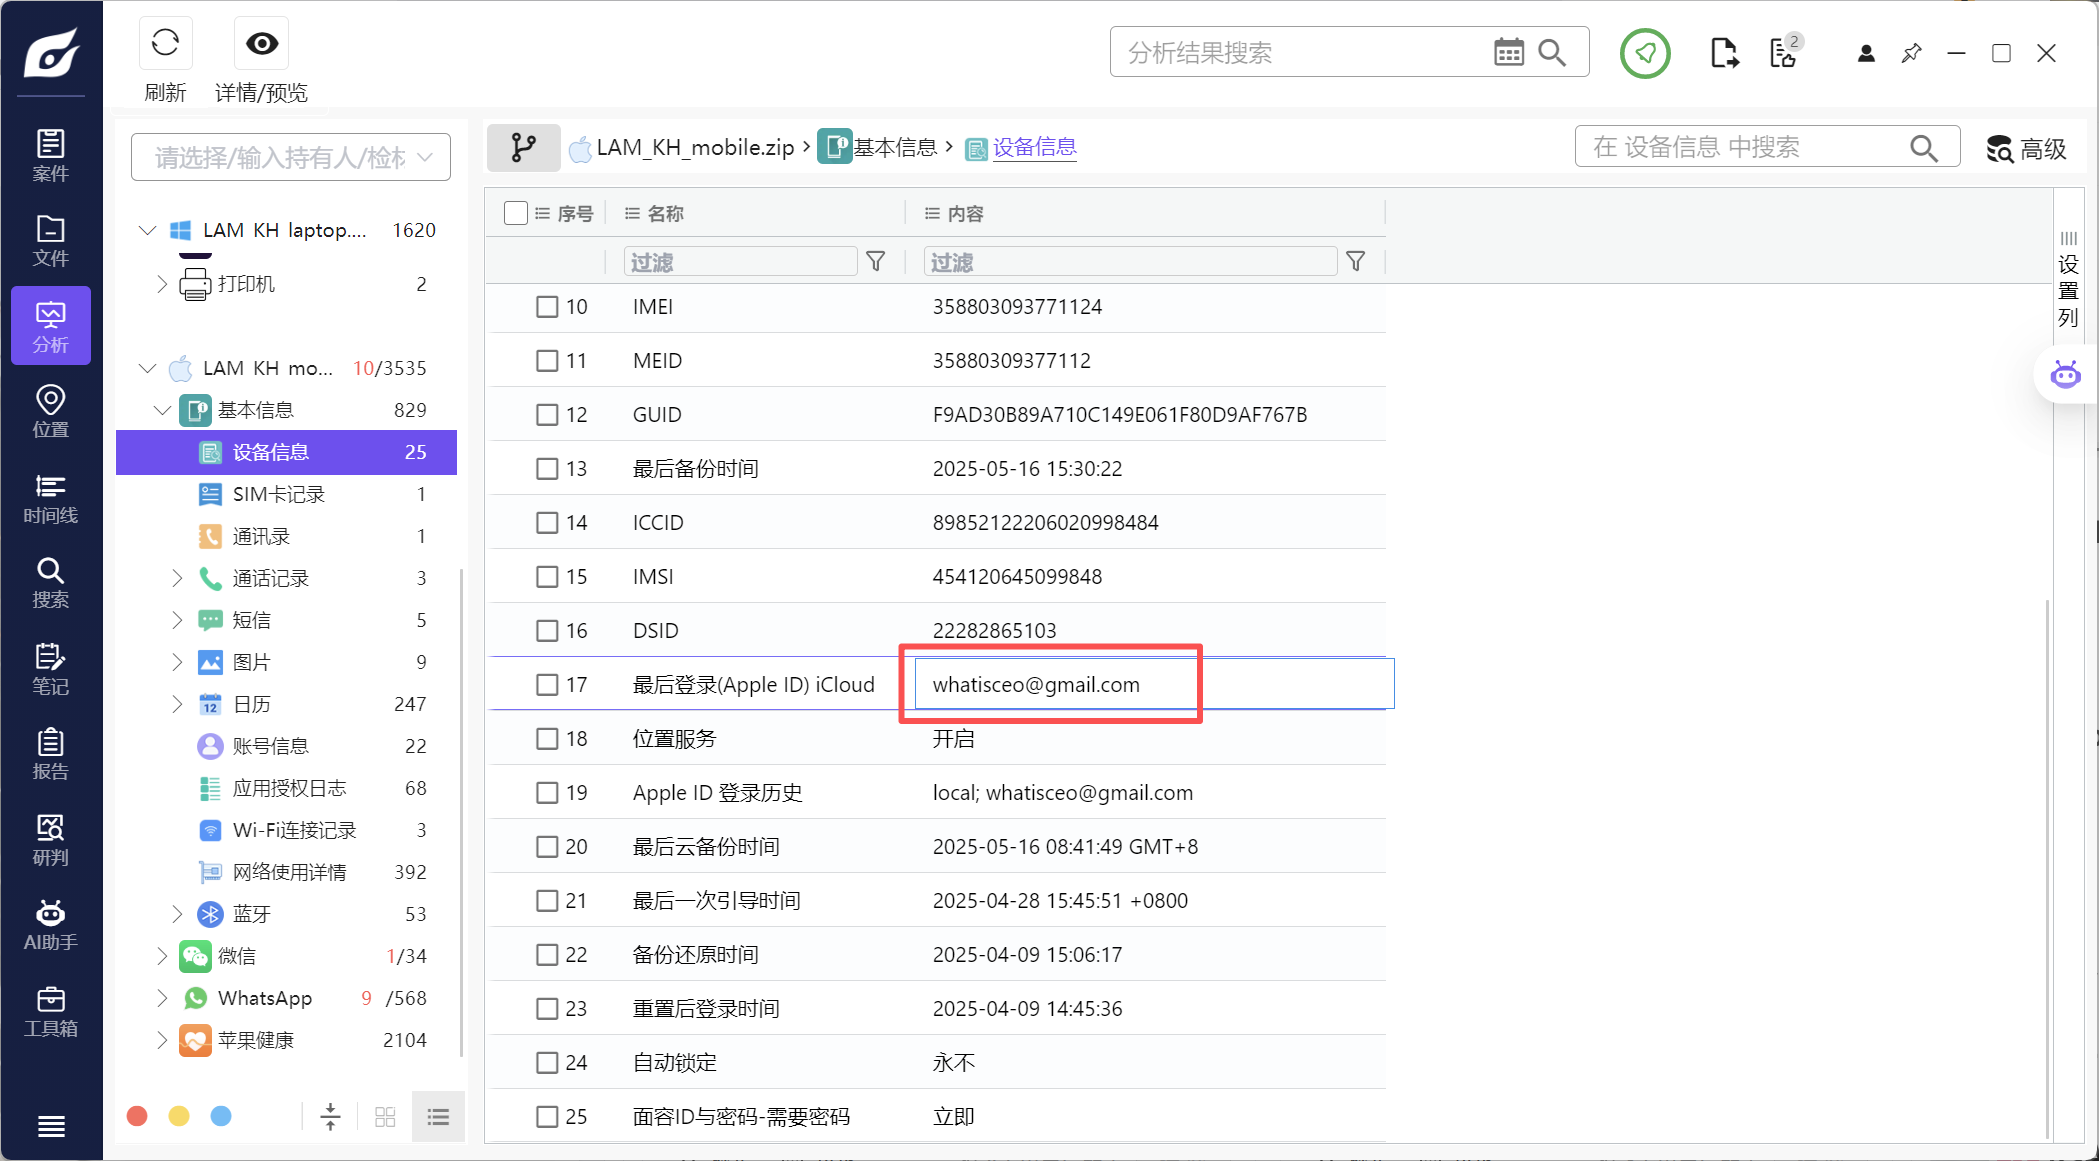Expand the WhatsApp tree node
The width and height of the screenshot is (2099, 1161).
pyautogui.click(x=162, y=998)
